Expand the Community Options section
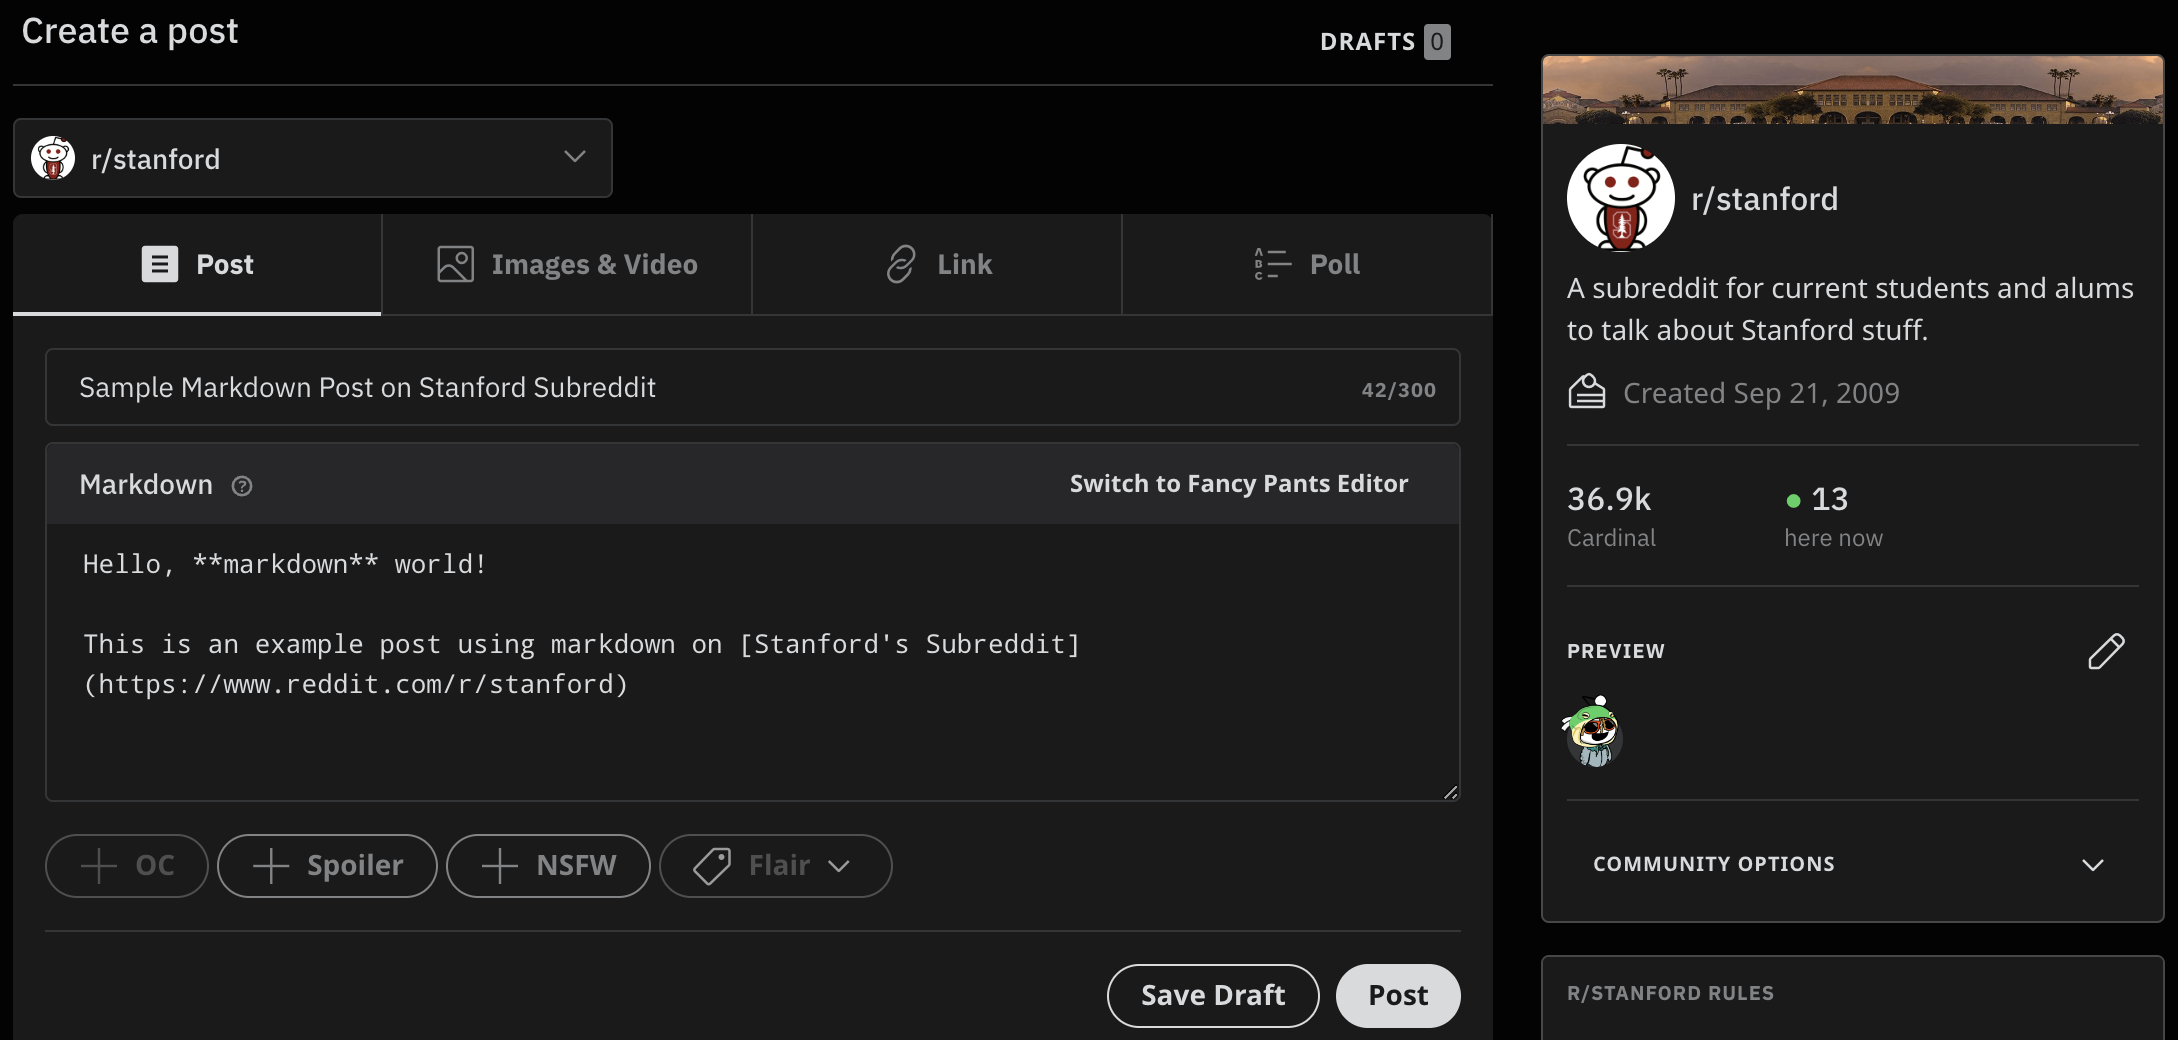2178x1040 pixels. tap(2094, 864)
